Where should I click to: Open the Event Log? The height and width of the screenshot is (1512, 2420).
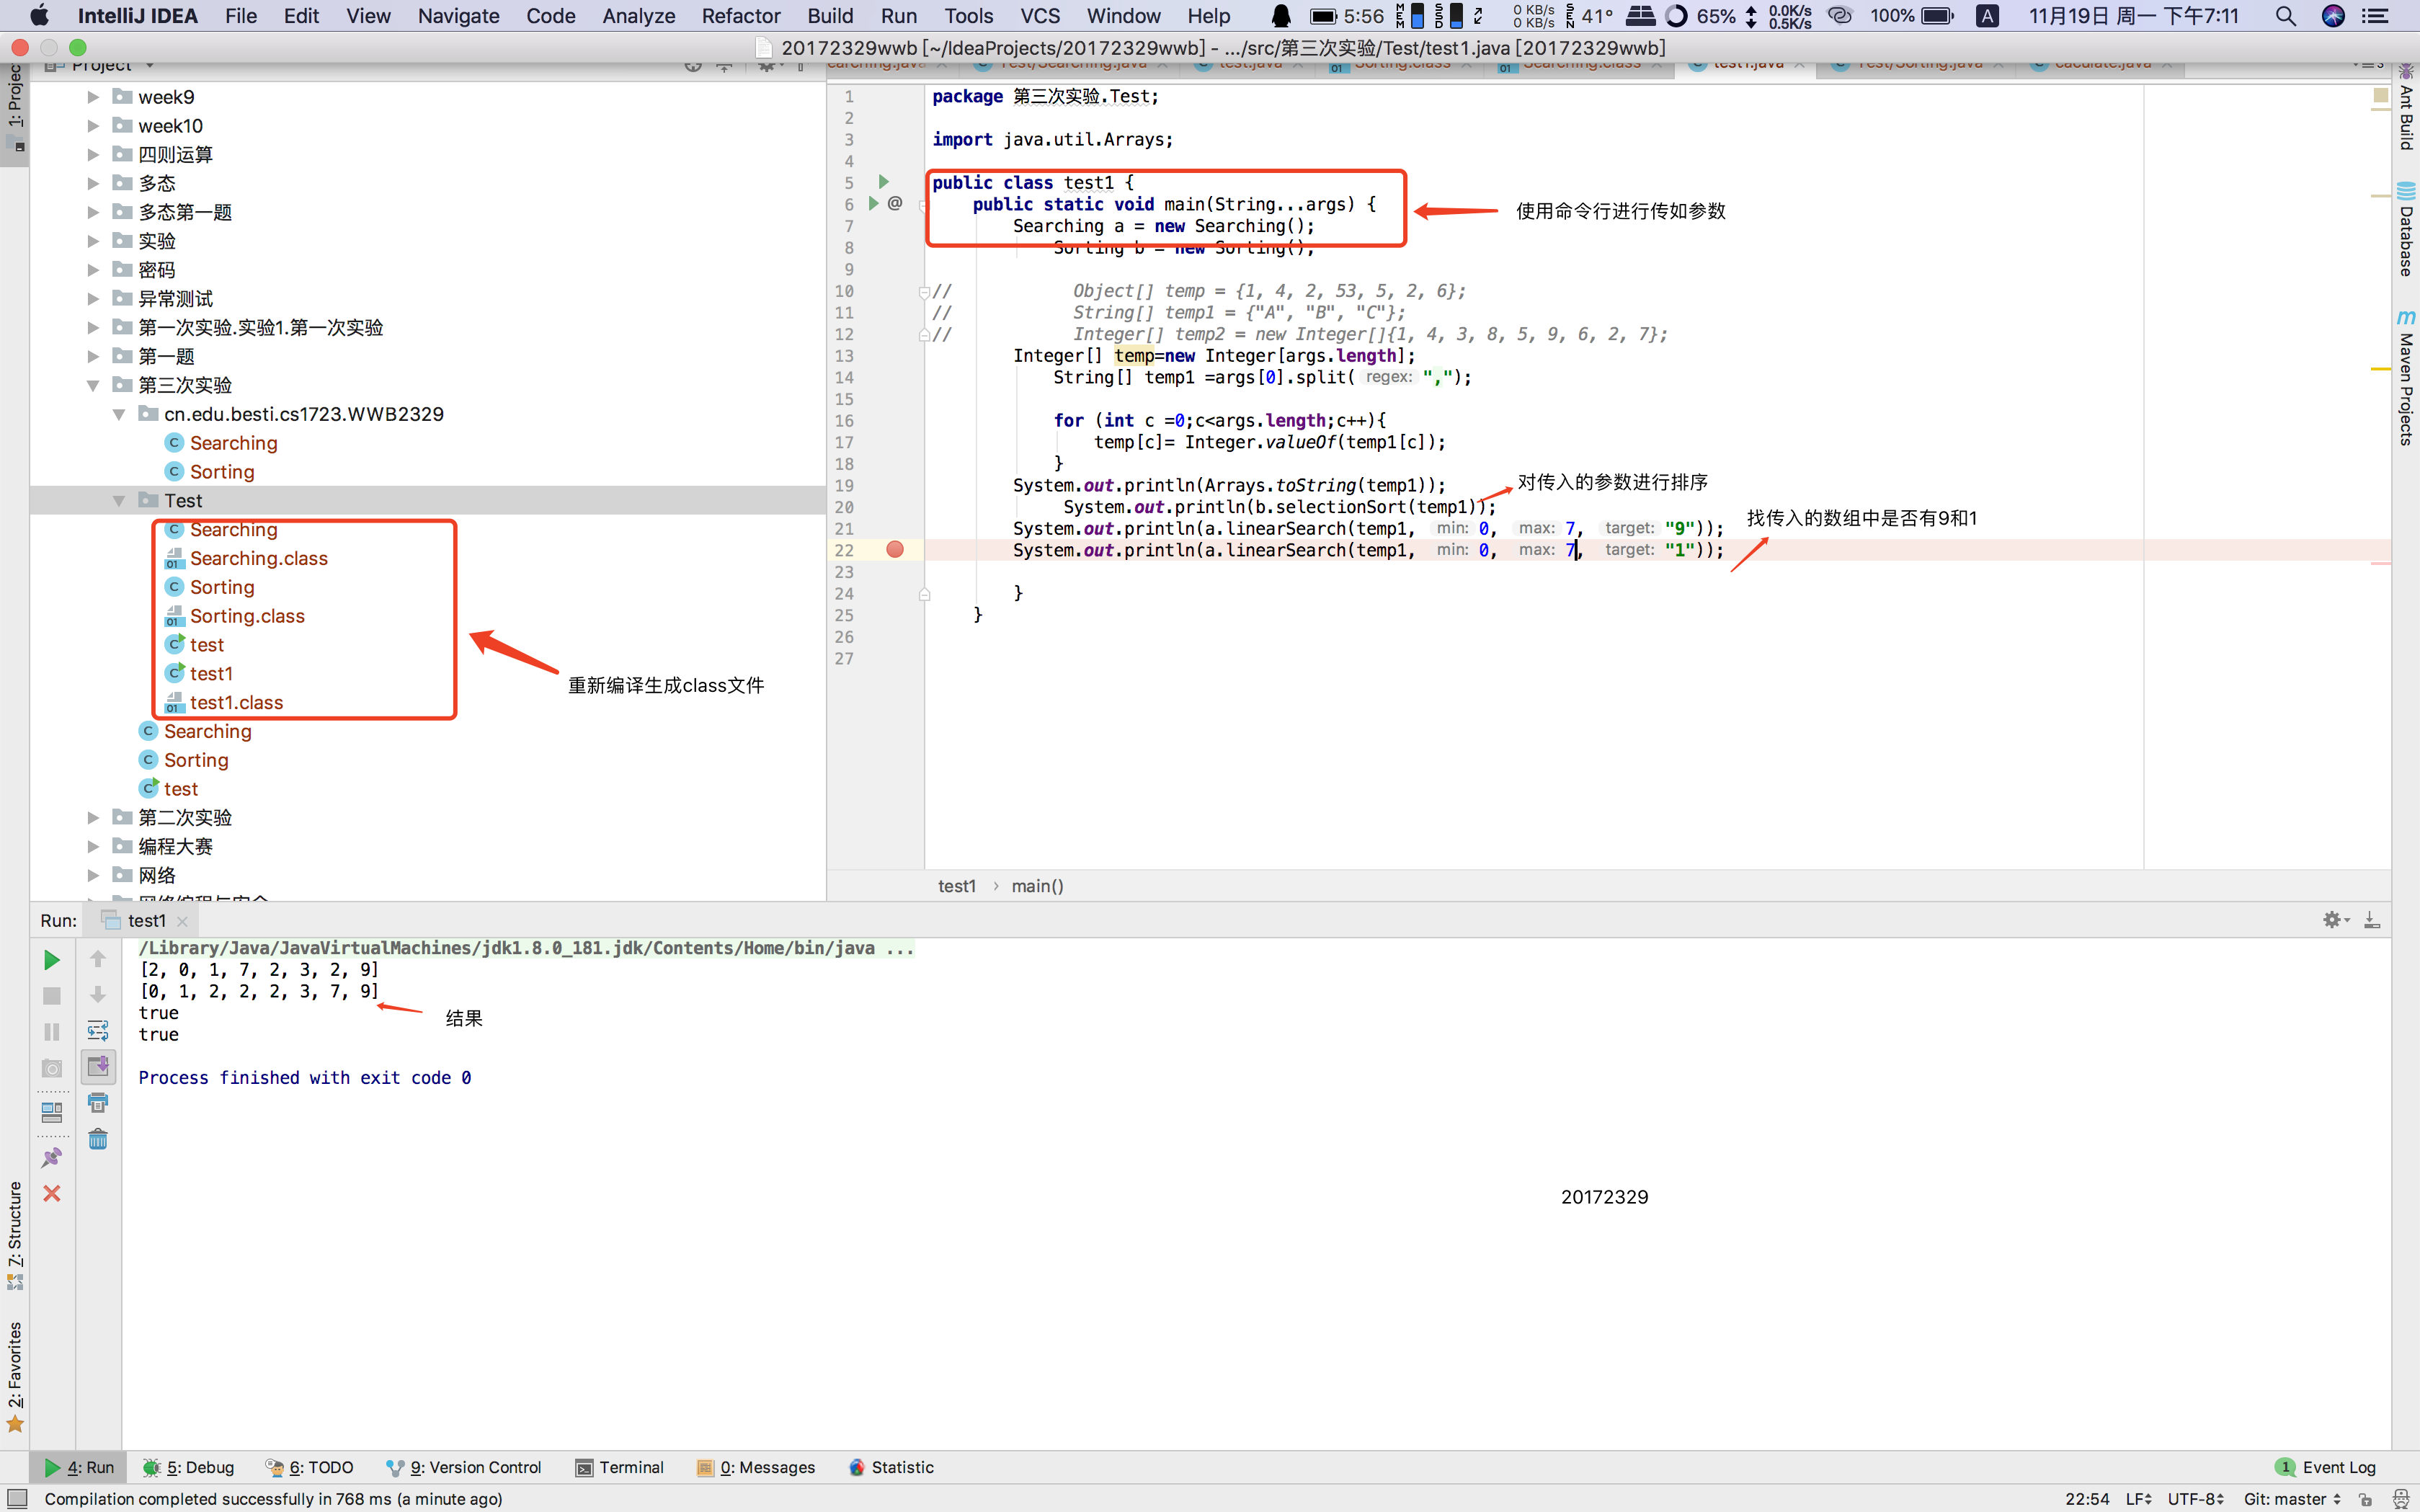pyautogui.click(x=2325, y=1467)
